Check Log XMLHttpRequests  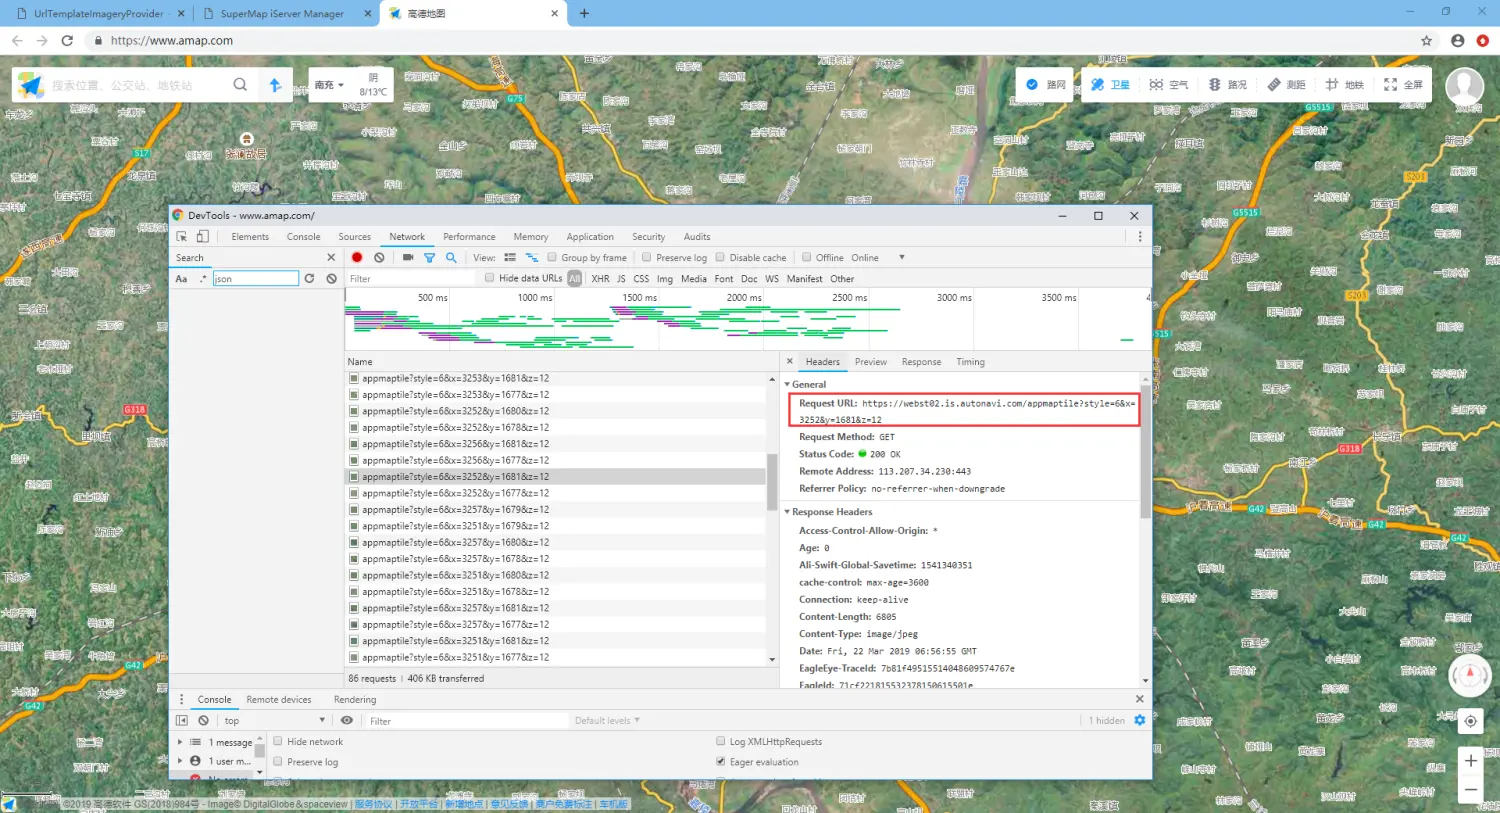click(x=721, y=741)
